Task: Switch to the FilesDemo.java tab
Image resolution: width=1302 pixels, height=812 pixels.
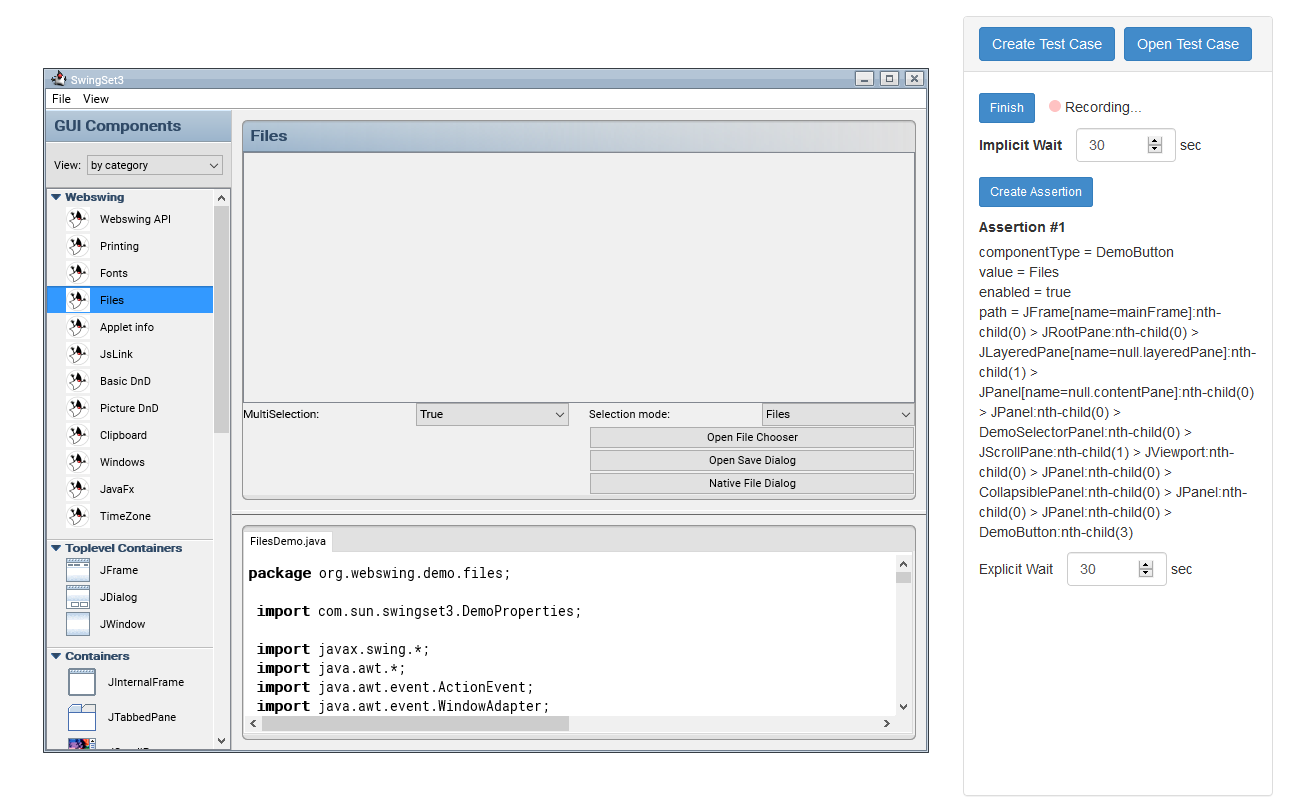Action: point(288,541)
